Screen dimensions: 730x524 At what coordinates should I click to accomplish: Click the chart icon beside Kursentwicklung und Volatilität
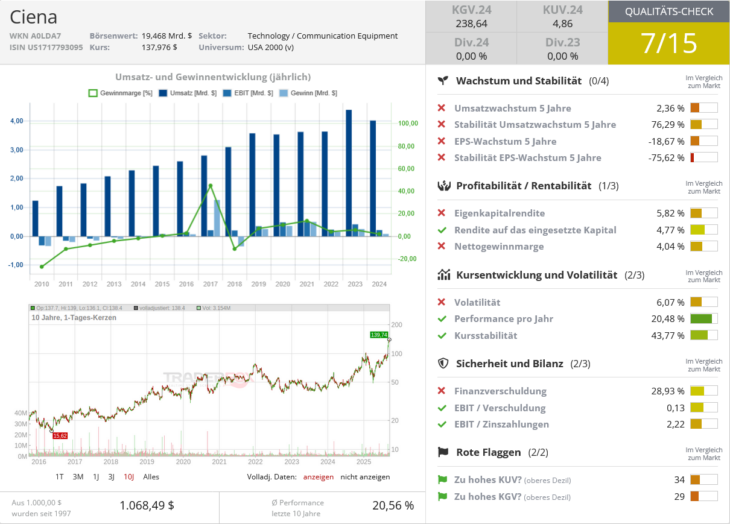(444, 275)
